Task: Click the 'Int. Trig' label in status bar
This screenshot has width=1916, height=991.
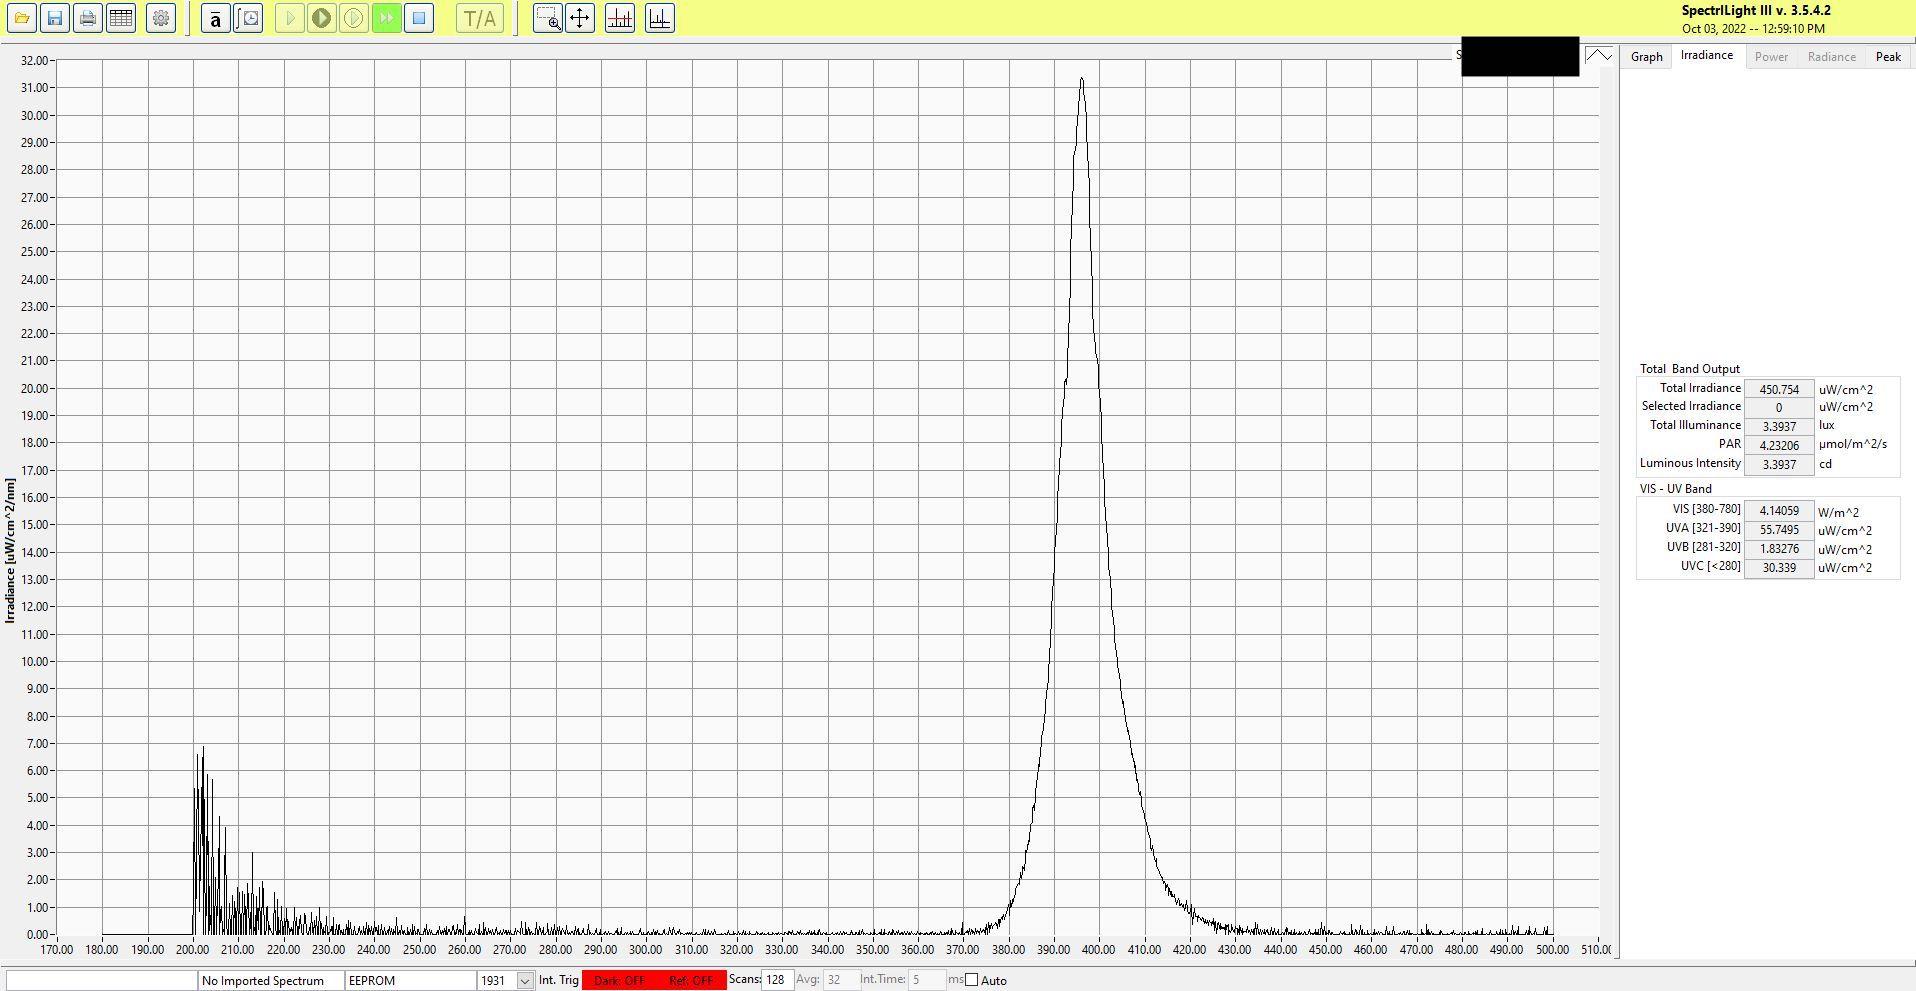Action: click(559, 980)
